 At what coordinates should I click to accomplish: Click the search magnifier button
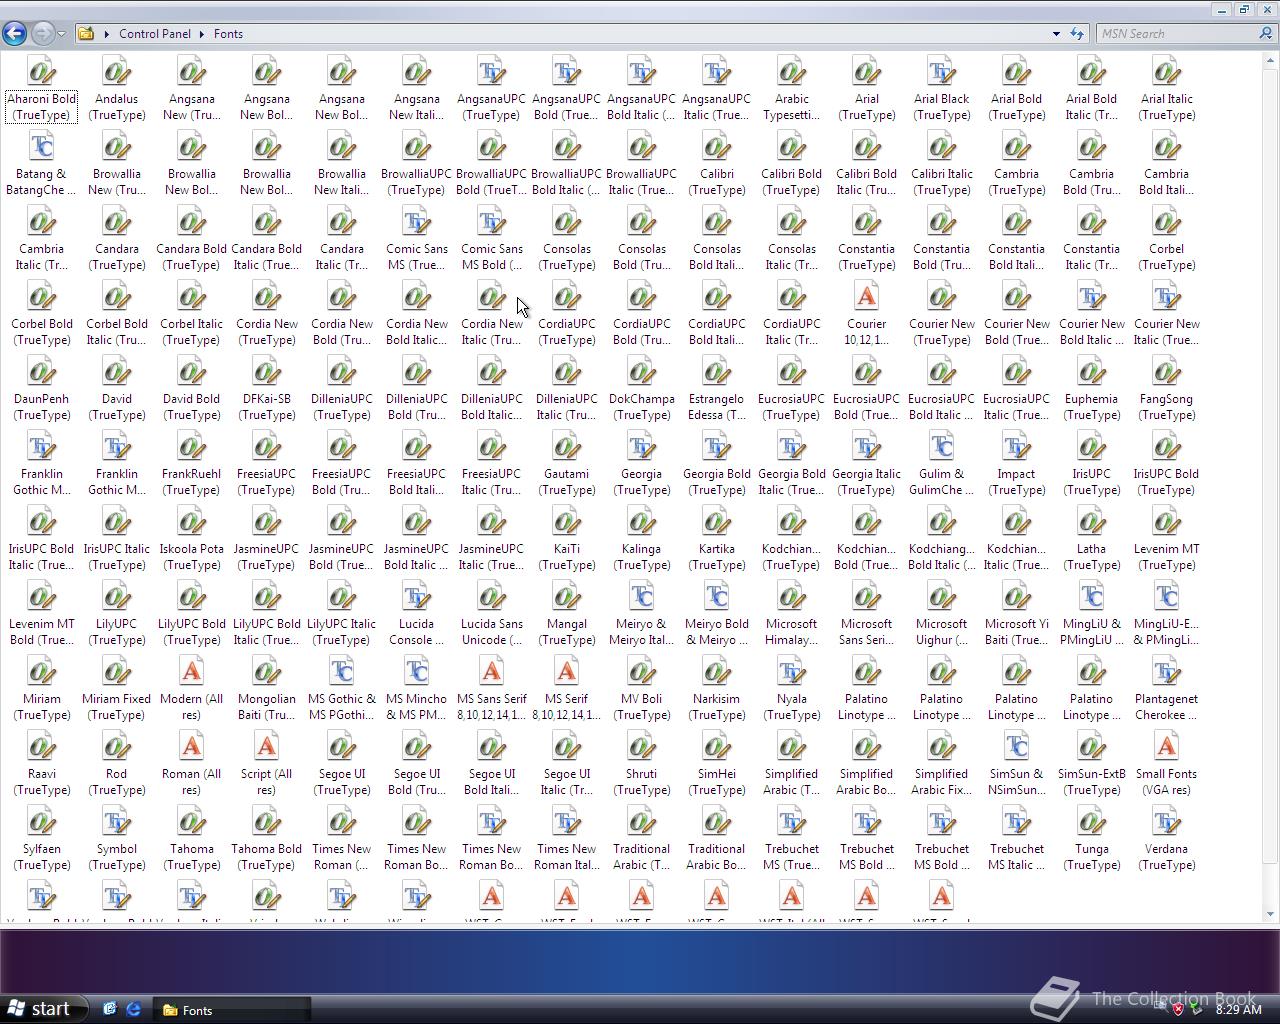pyautogui.click(x=1266, y=34)
